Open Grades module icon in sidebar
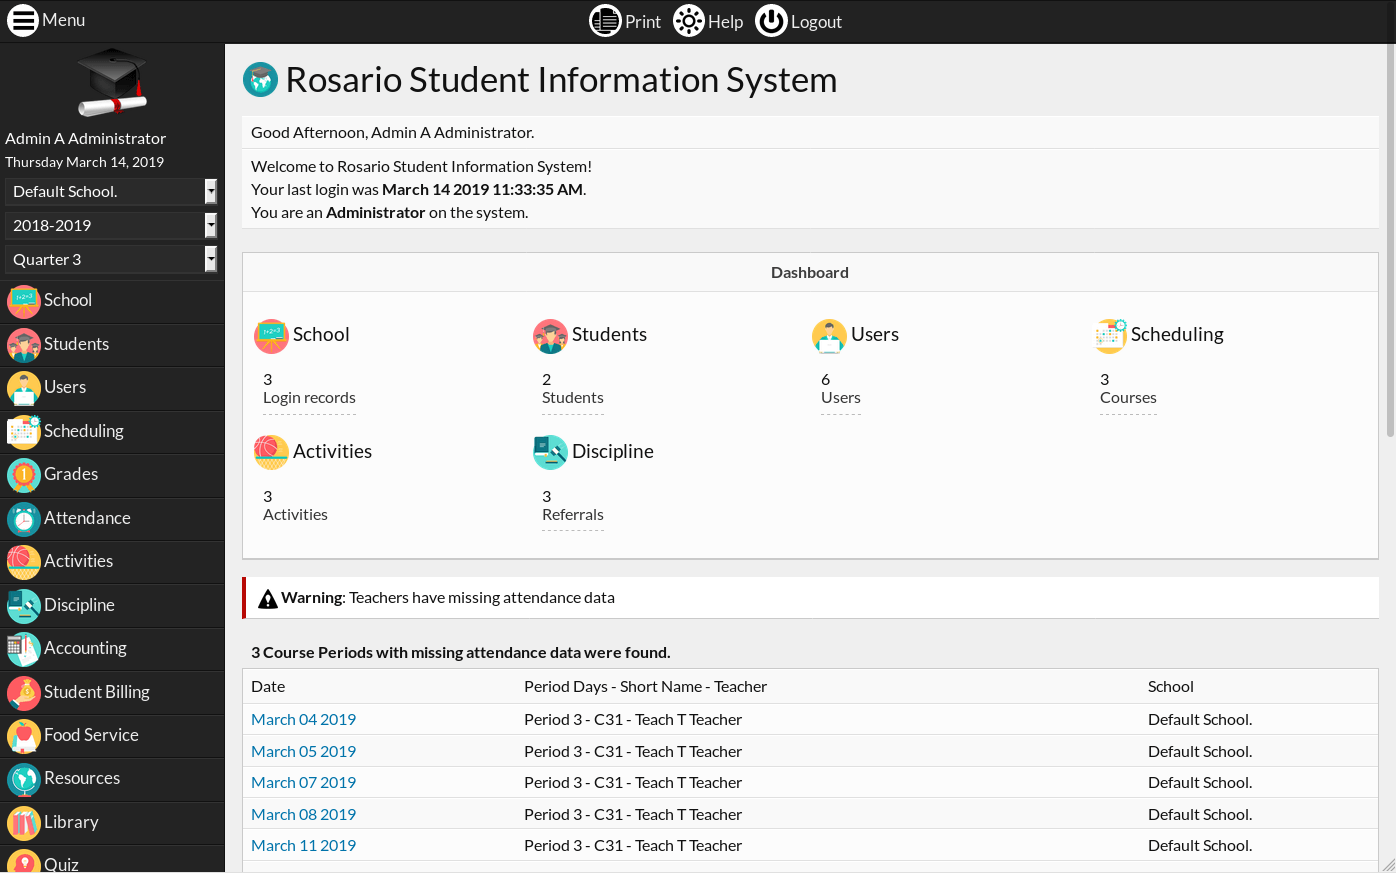This screenshot has height=873, width=1396. [24, 475]
